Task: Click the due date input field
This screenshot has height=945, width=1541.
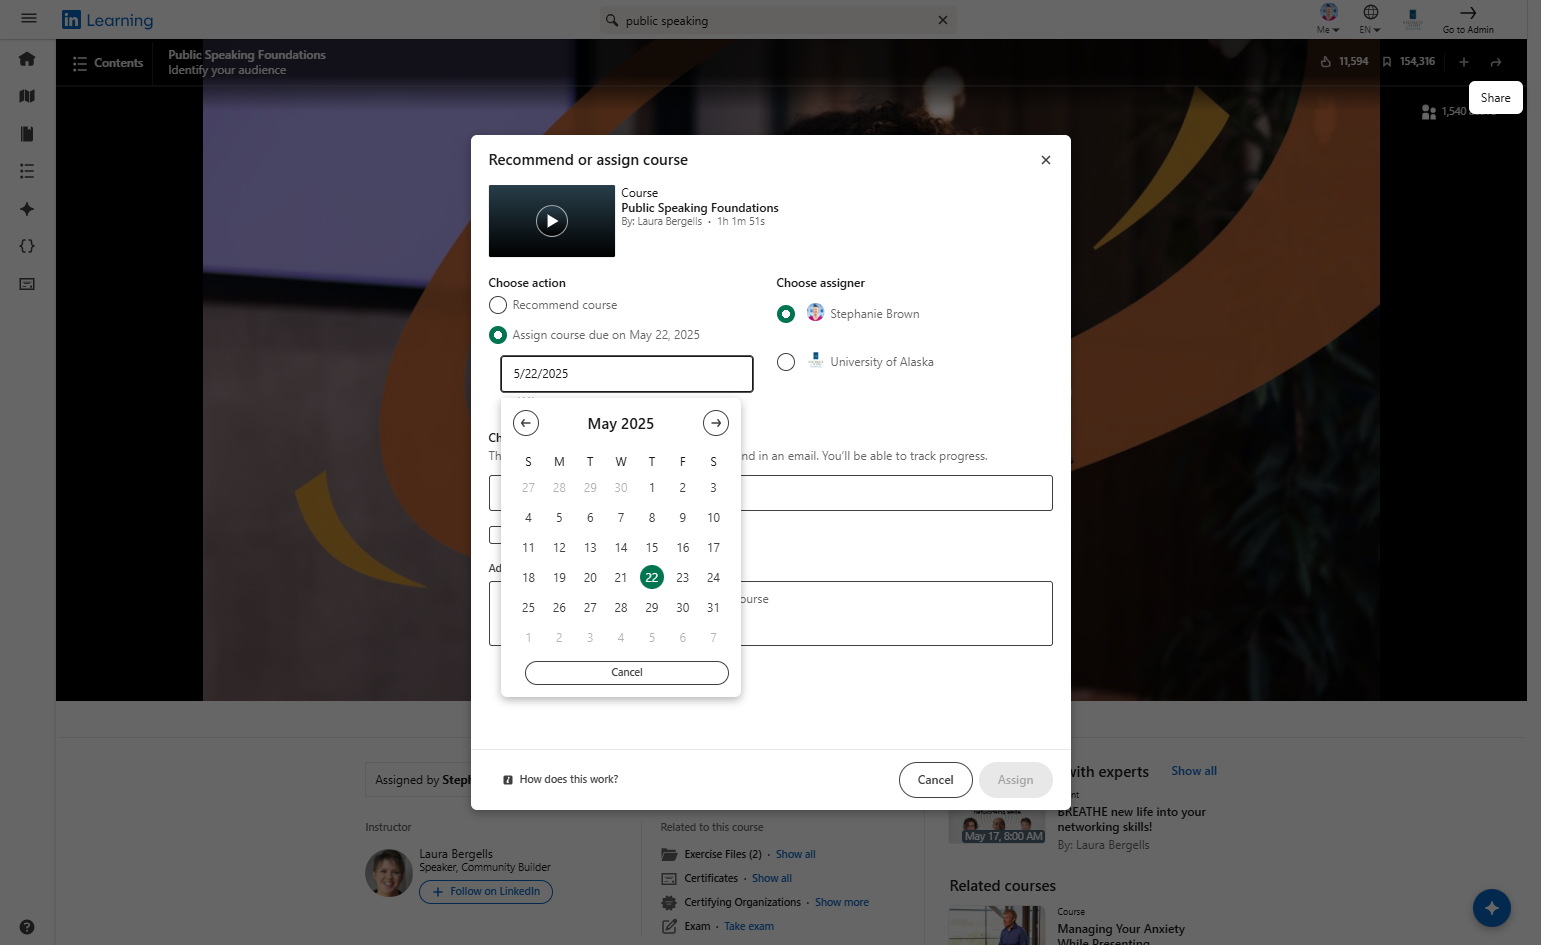Action: 626,374
